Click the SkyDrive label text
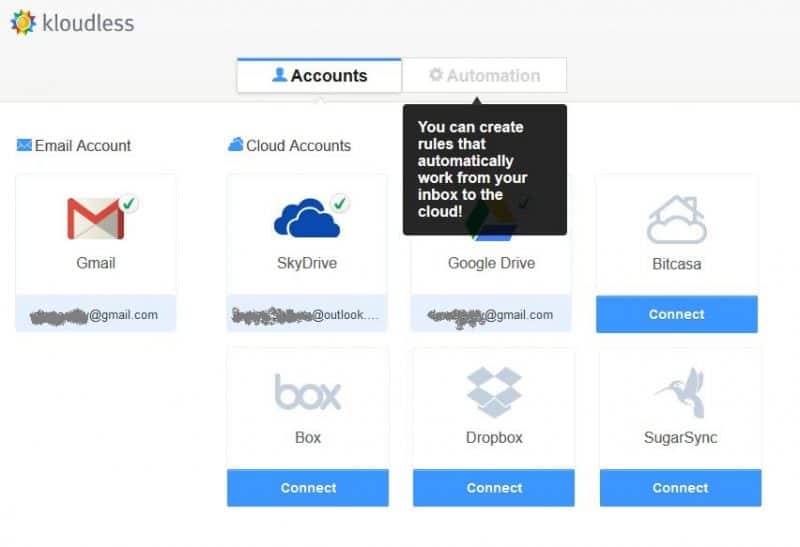This screenshot has height=547, width=800. click(x=307, y=263)
